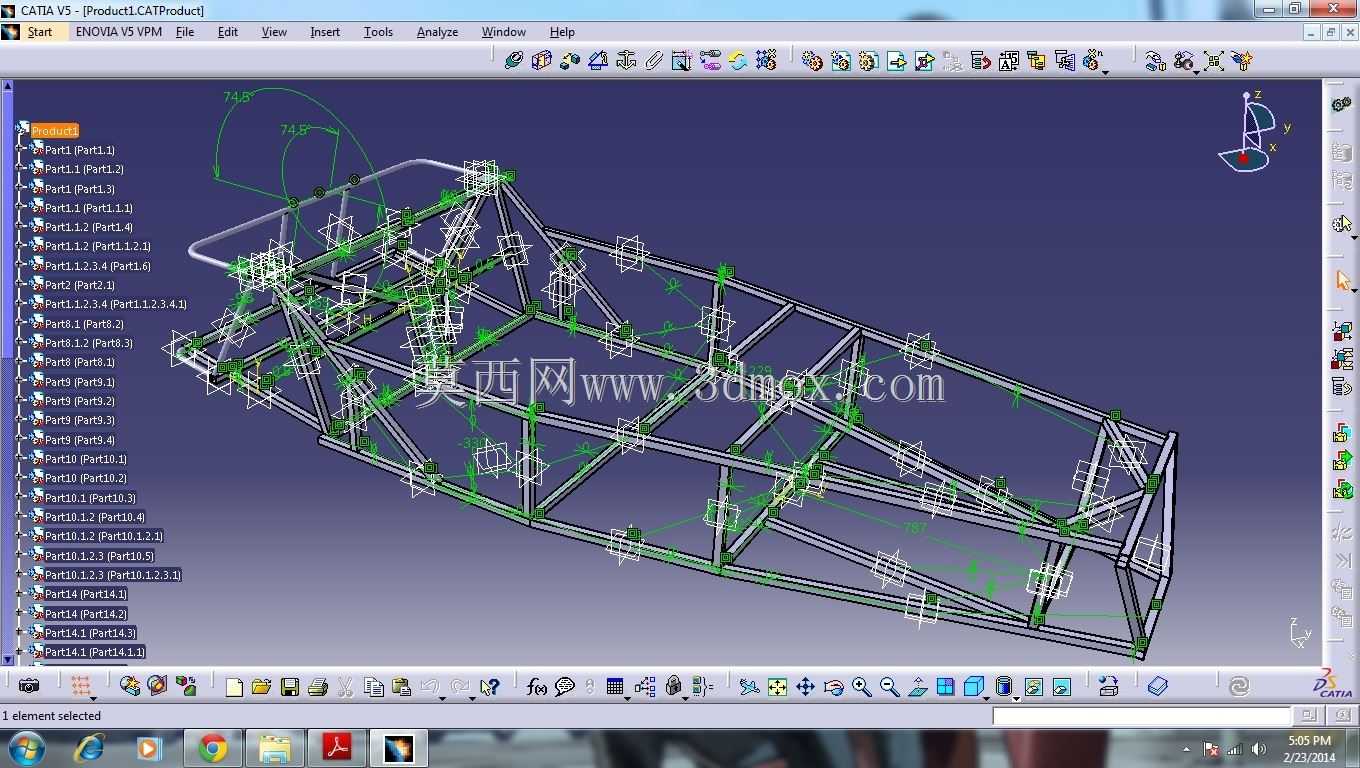Select the Rotate view tool
Viewport: 1360px width, 768px height.
[833, 687]
